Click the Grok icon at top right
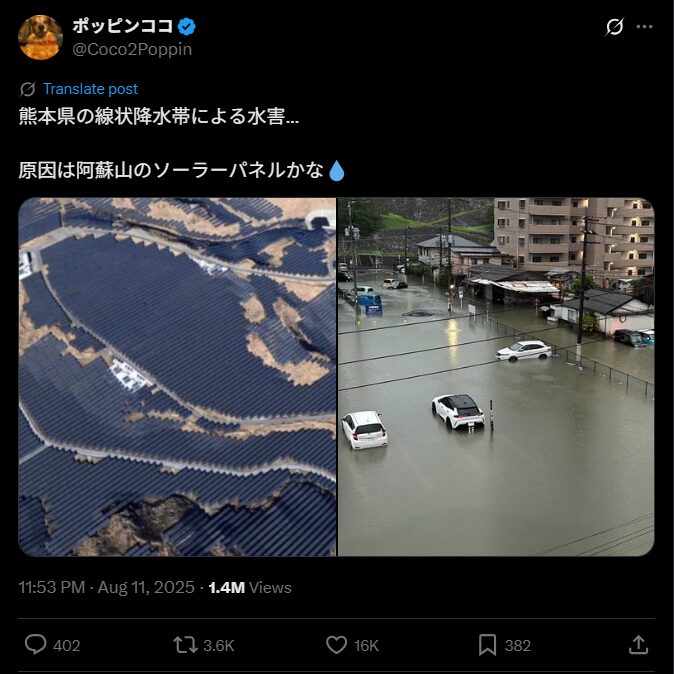 pos(614,27)
